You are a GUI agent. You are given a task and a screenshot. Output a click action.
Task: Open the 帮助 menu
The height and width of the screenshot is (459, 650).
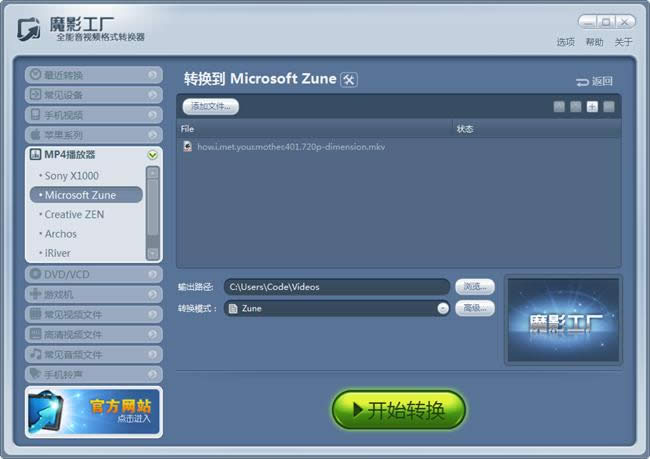[594, 42]
